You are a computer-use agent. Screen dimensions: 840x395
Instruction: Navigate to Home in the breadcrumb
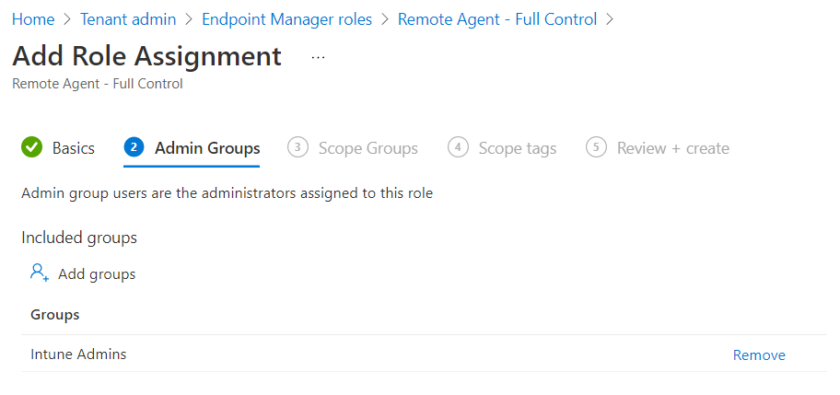click(33, 20)
